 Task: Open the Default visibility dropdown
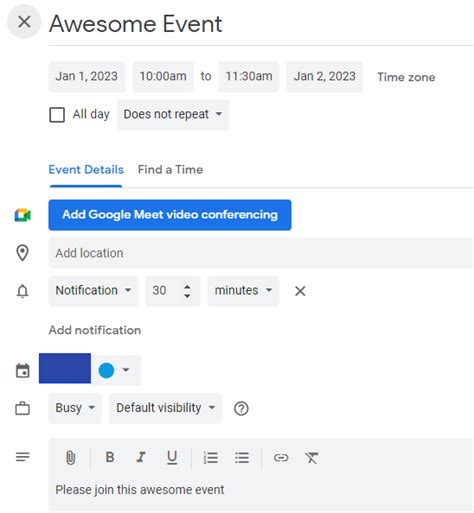pyautogui.click(x=165, y=408)
